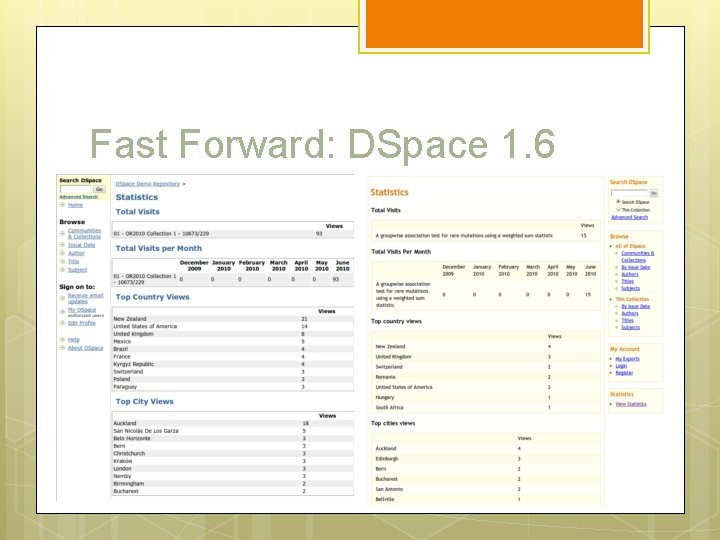Open Communities & Collections in left Browse list
The image size is (720, 540).
coord(84,233)
